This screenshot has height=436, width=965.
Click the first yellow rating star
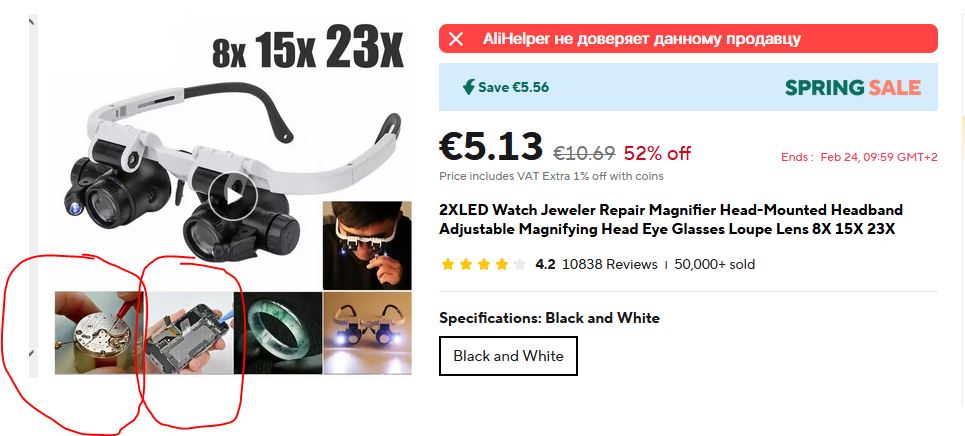(x=447, y=265)
